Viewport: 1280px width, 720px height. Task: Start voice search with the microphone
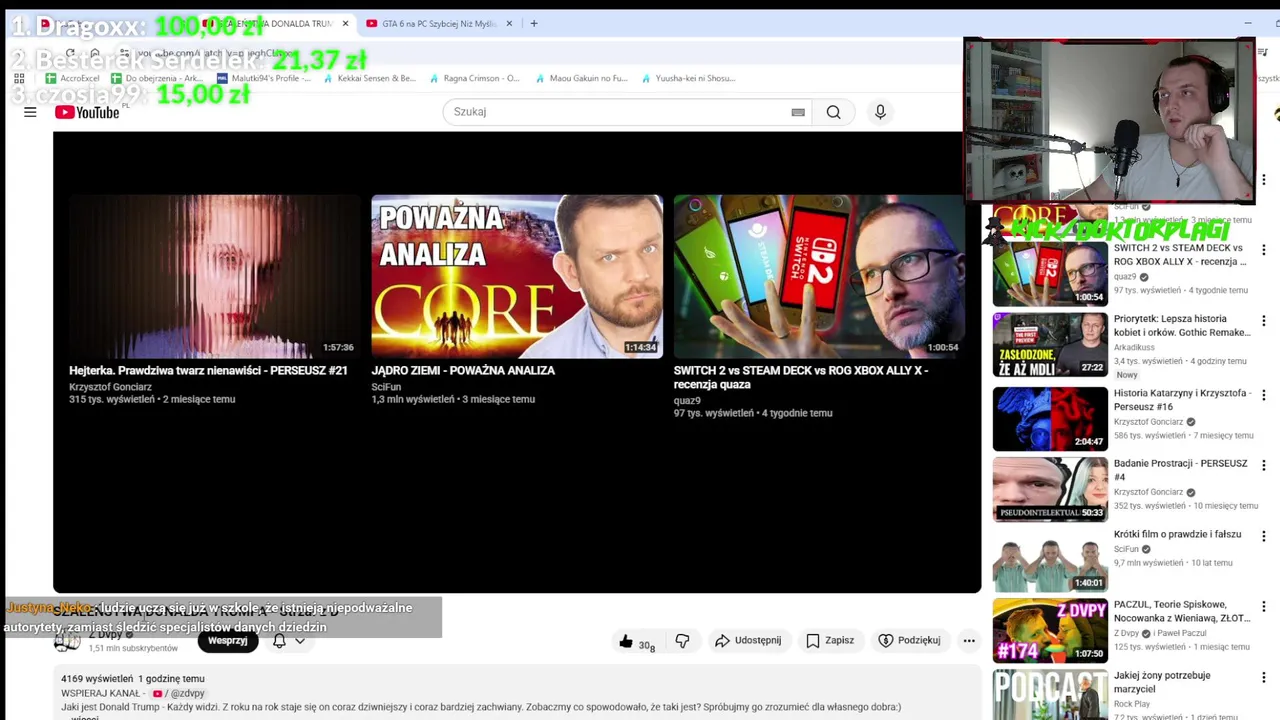click(880, 112)
